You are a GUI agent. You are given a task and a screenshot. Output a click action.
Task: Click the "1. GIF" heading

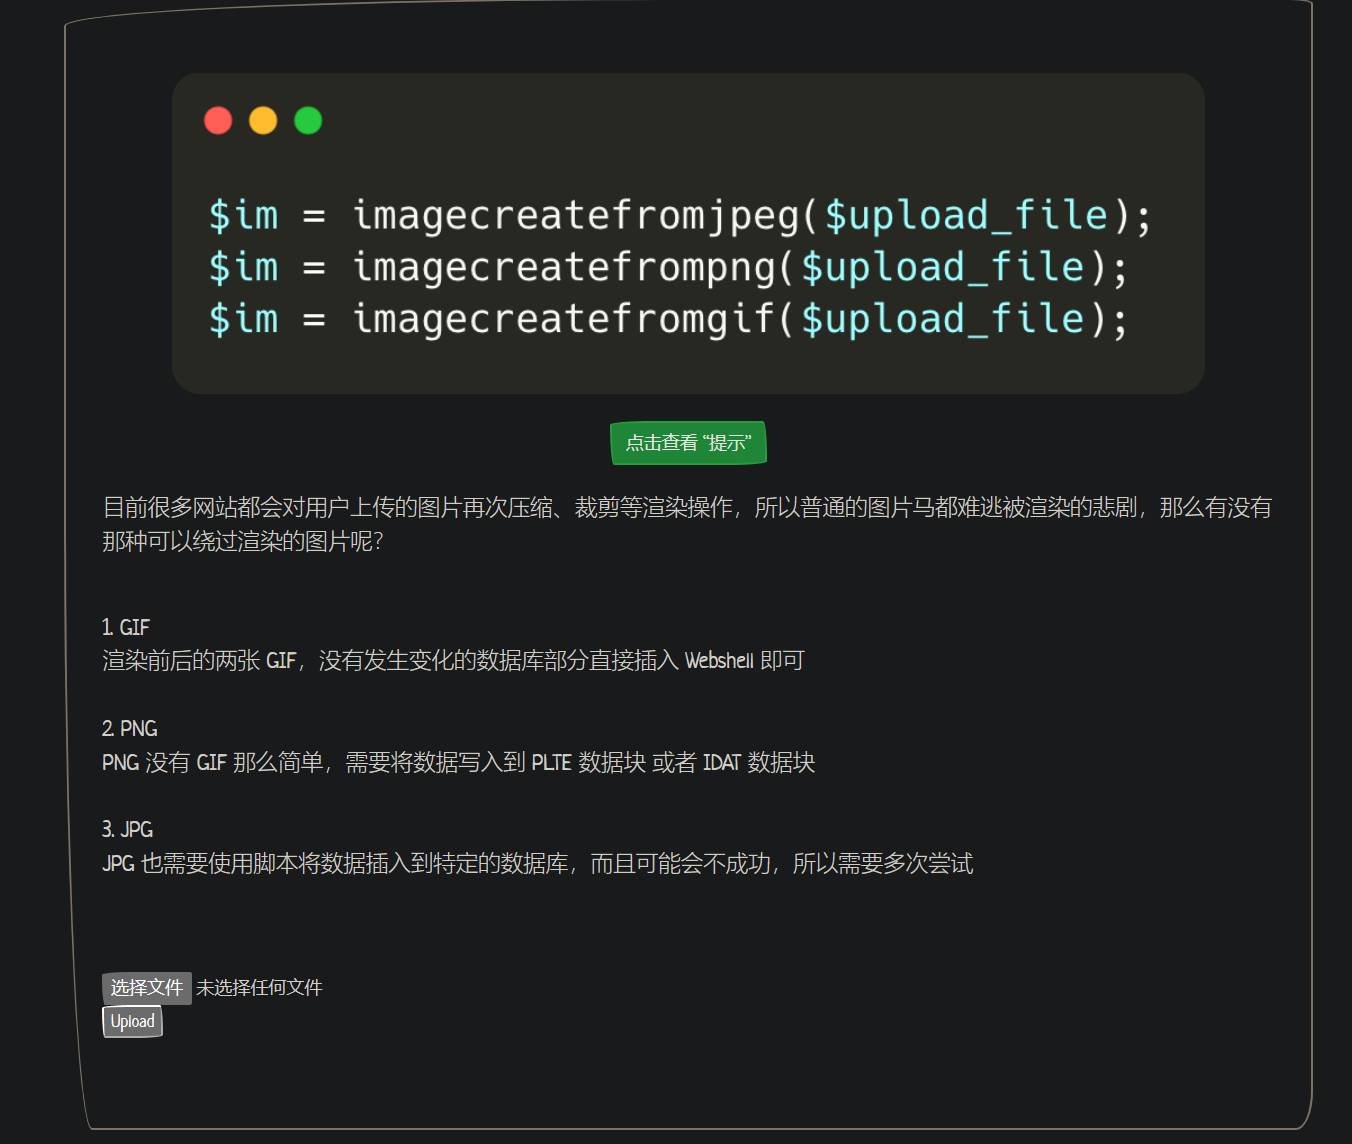(x=124, y=627)
